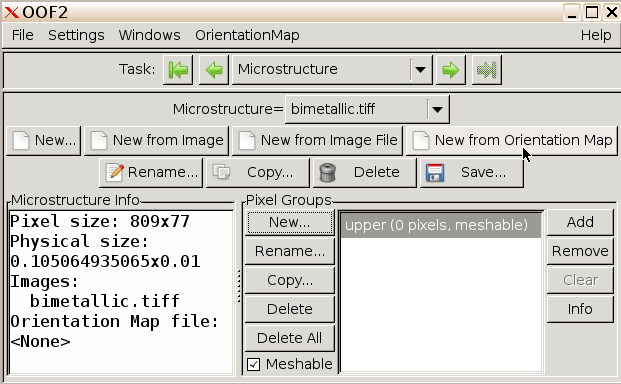Click the pane divider handle between info and groups
Viewport: 621px width, 384px height.
click(239, 286)
